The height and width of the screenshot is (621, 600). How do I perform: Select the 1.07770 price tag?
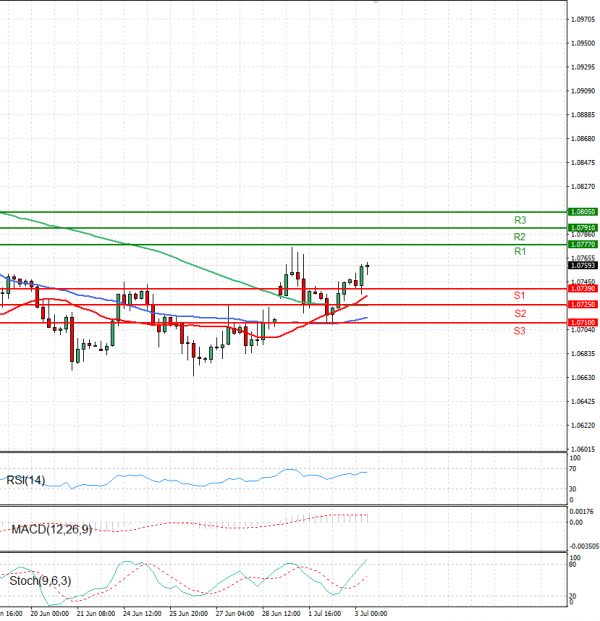[x=583, y=244]
